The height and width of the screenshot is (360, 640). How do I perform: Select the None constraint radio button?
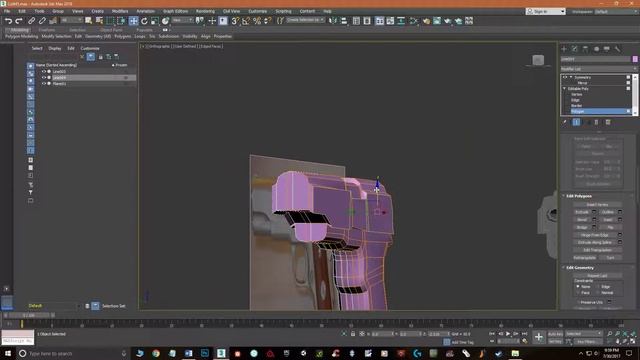[x=578, y=287]
